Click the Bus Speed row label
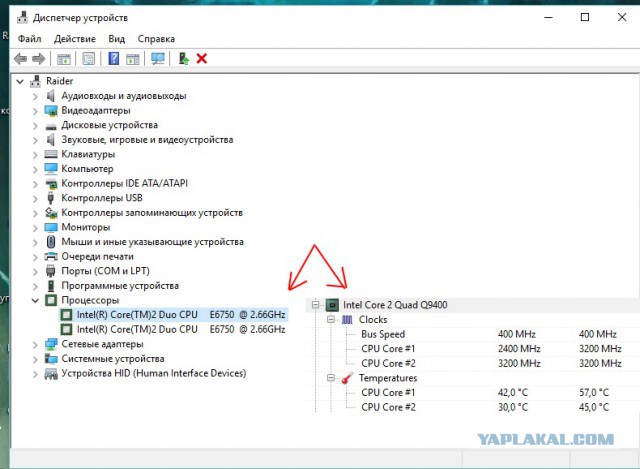 coord(383,334)
